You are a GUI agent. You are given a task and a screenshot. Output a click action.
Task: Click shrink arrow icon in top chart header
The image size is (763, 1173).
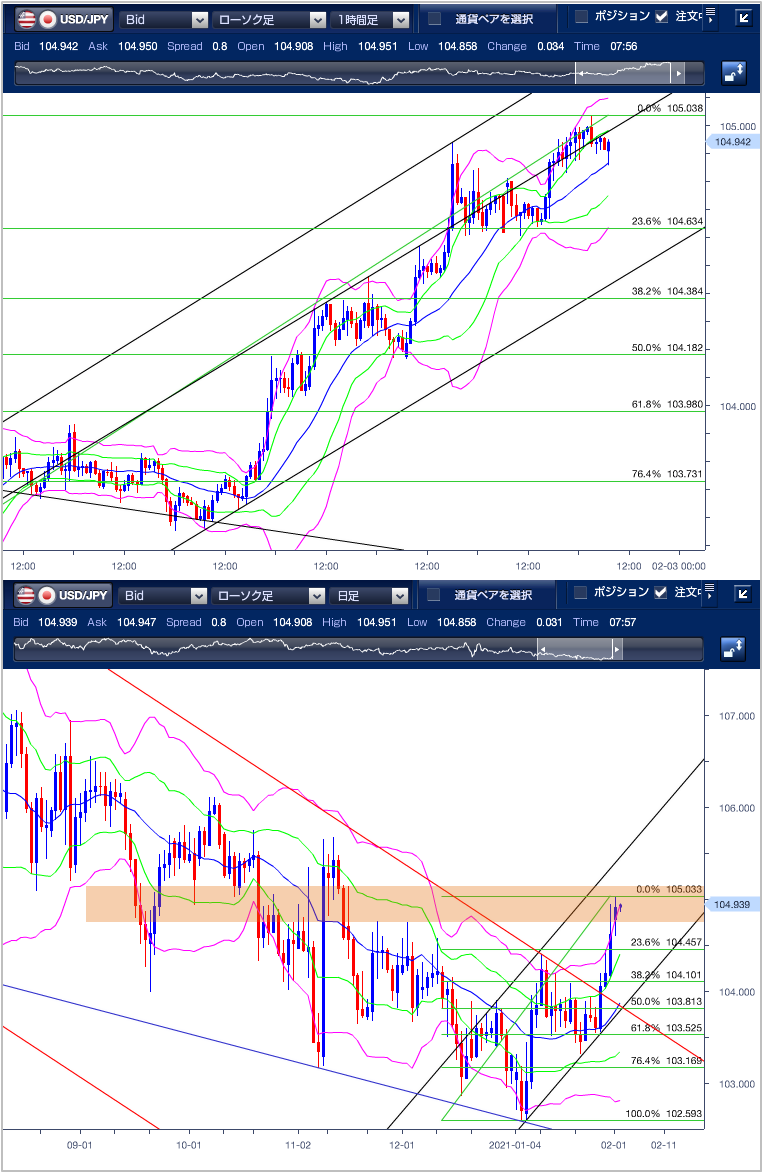[743, 18]
